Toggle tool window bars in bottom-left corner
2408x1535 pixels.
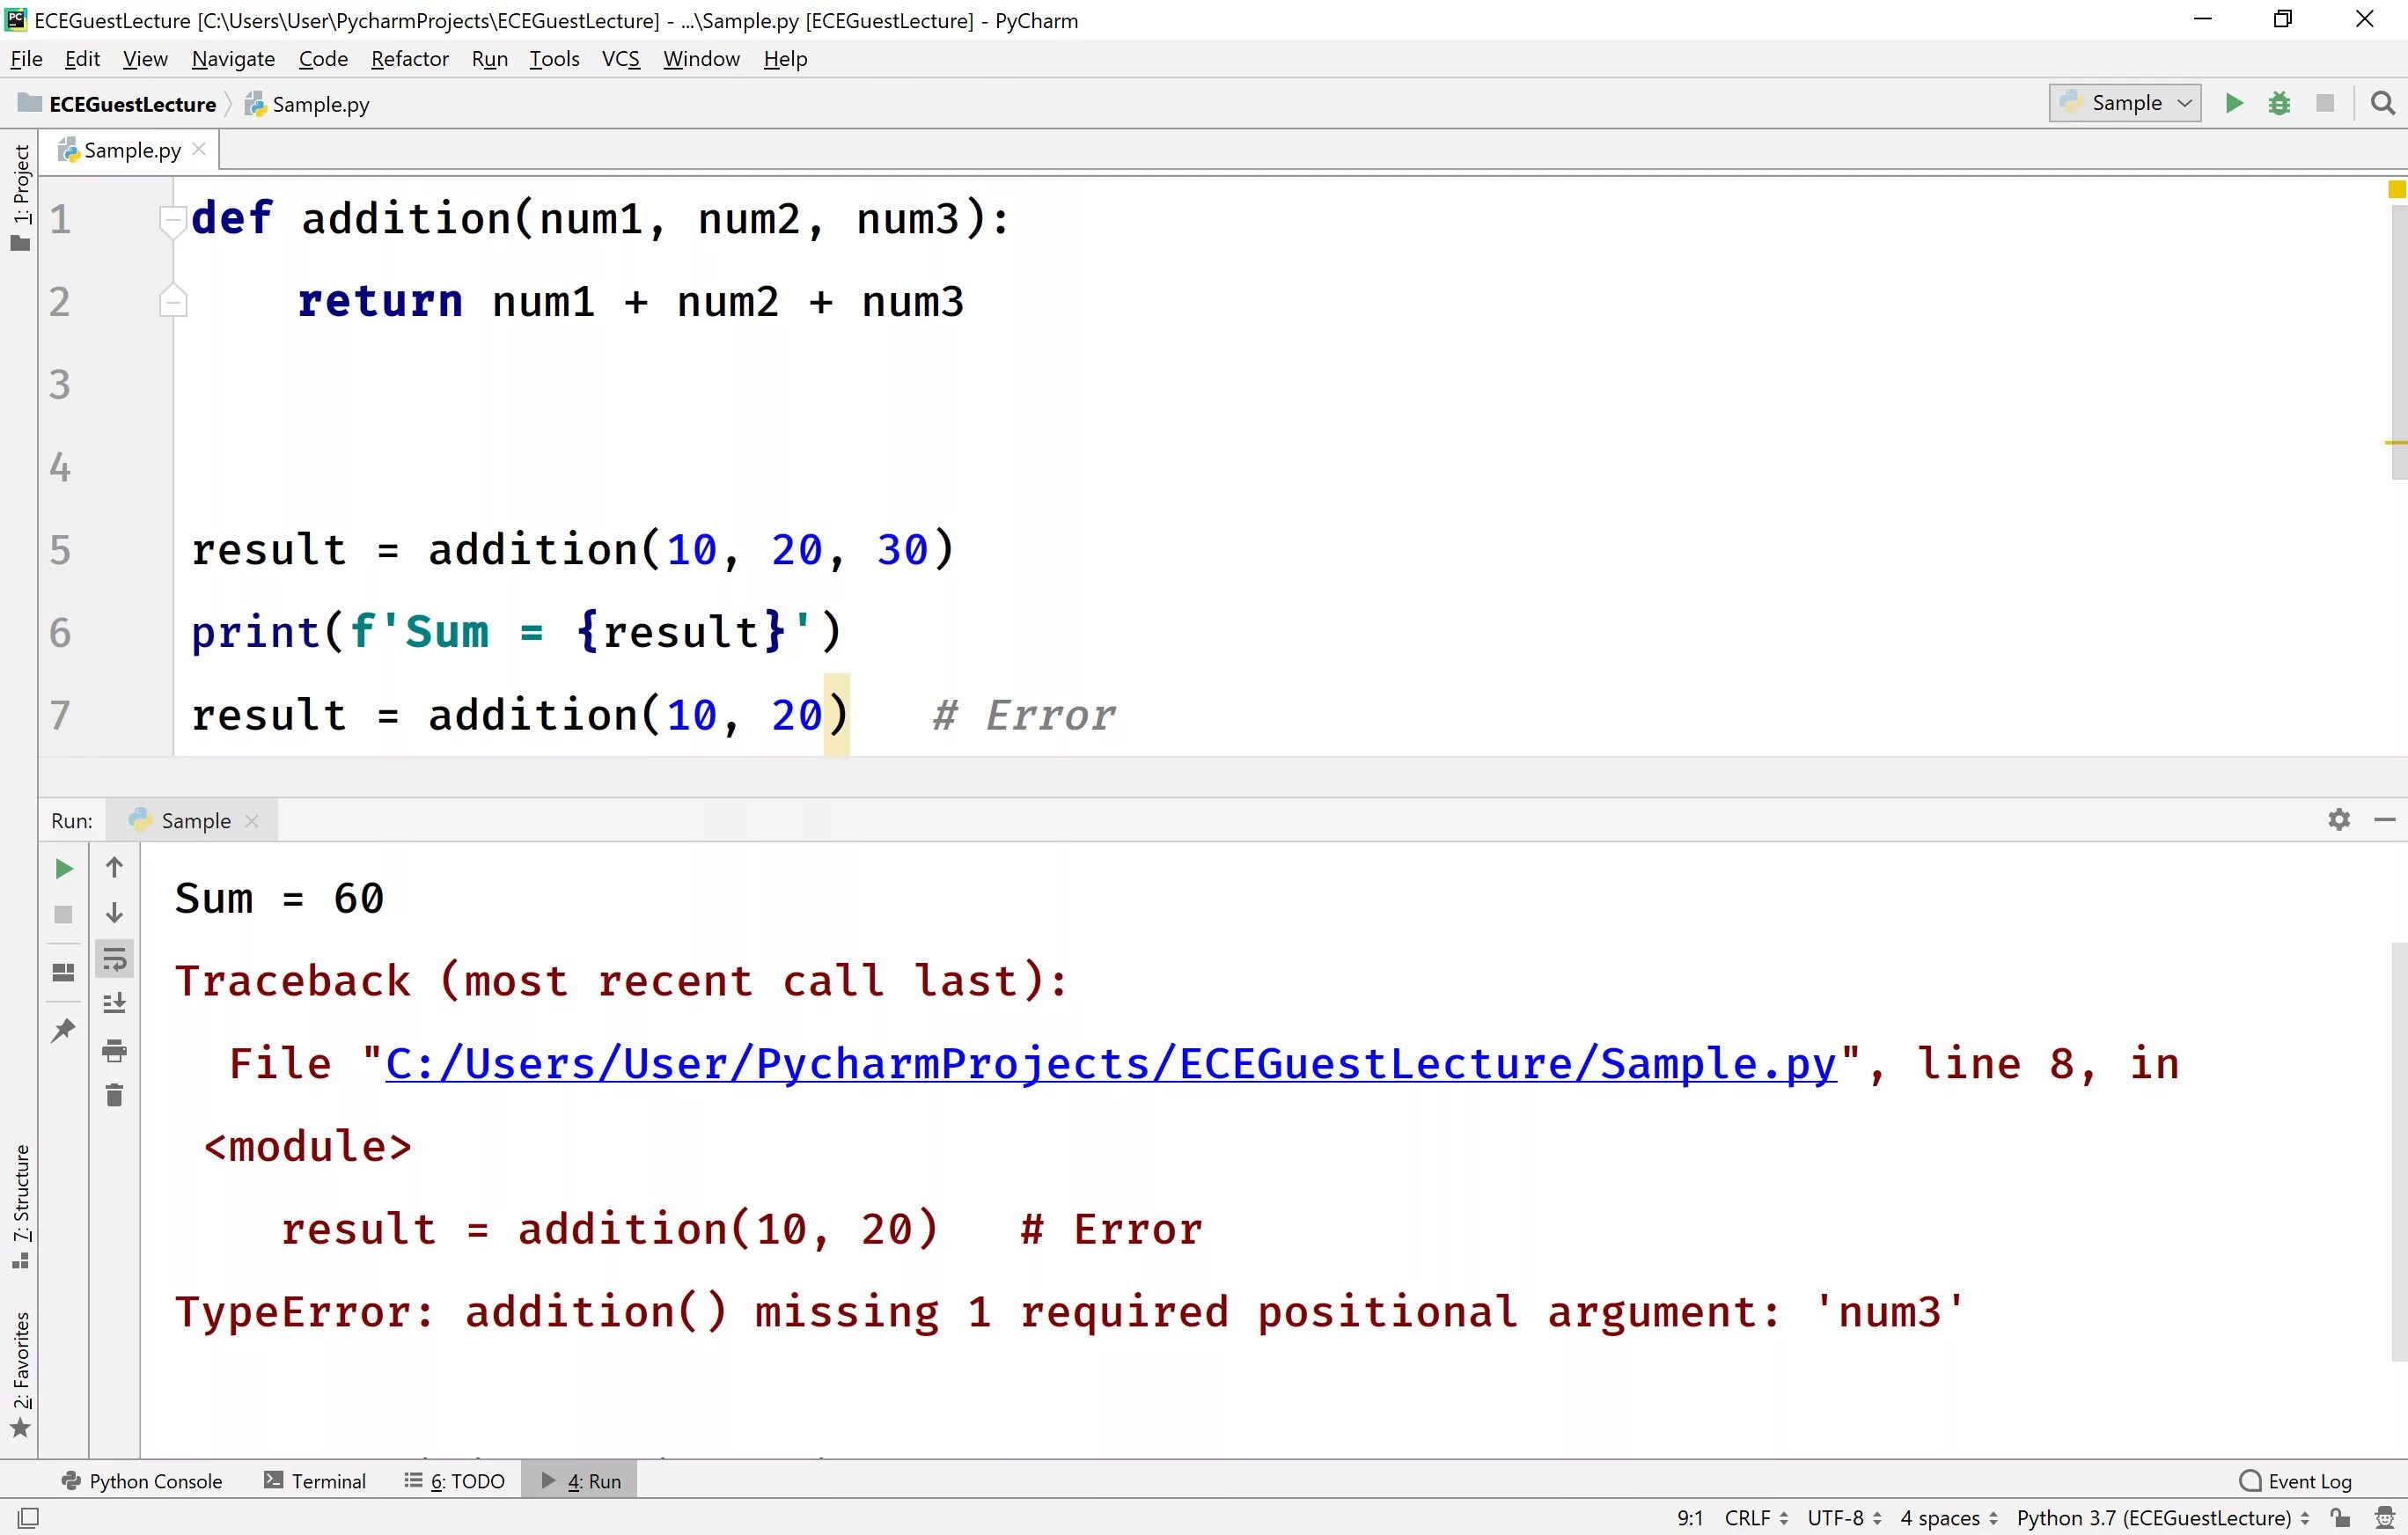click(x=28, y=1517)
